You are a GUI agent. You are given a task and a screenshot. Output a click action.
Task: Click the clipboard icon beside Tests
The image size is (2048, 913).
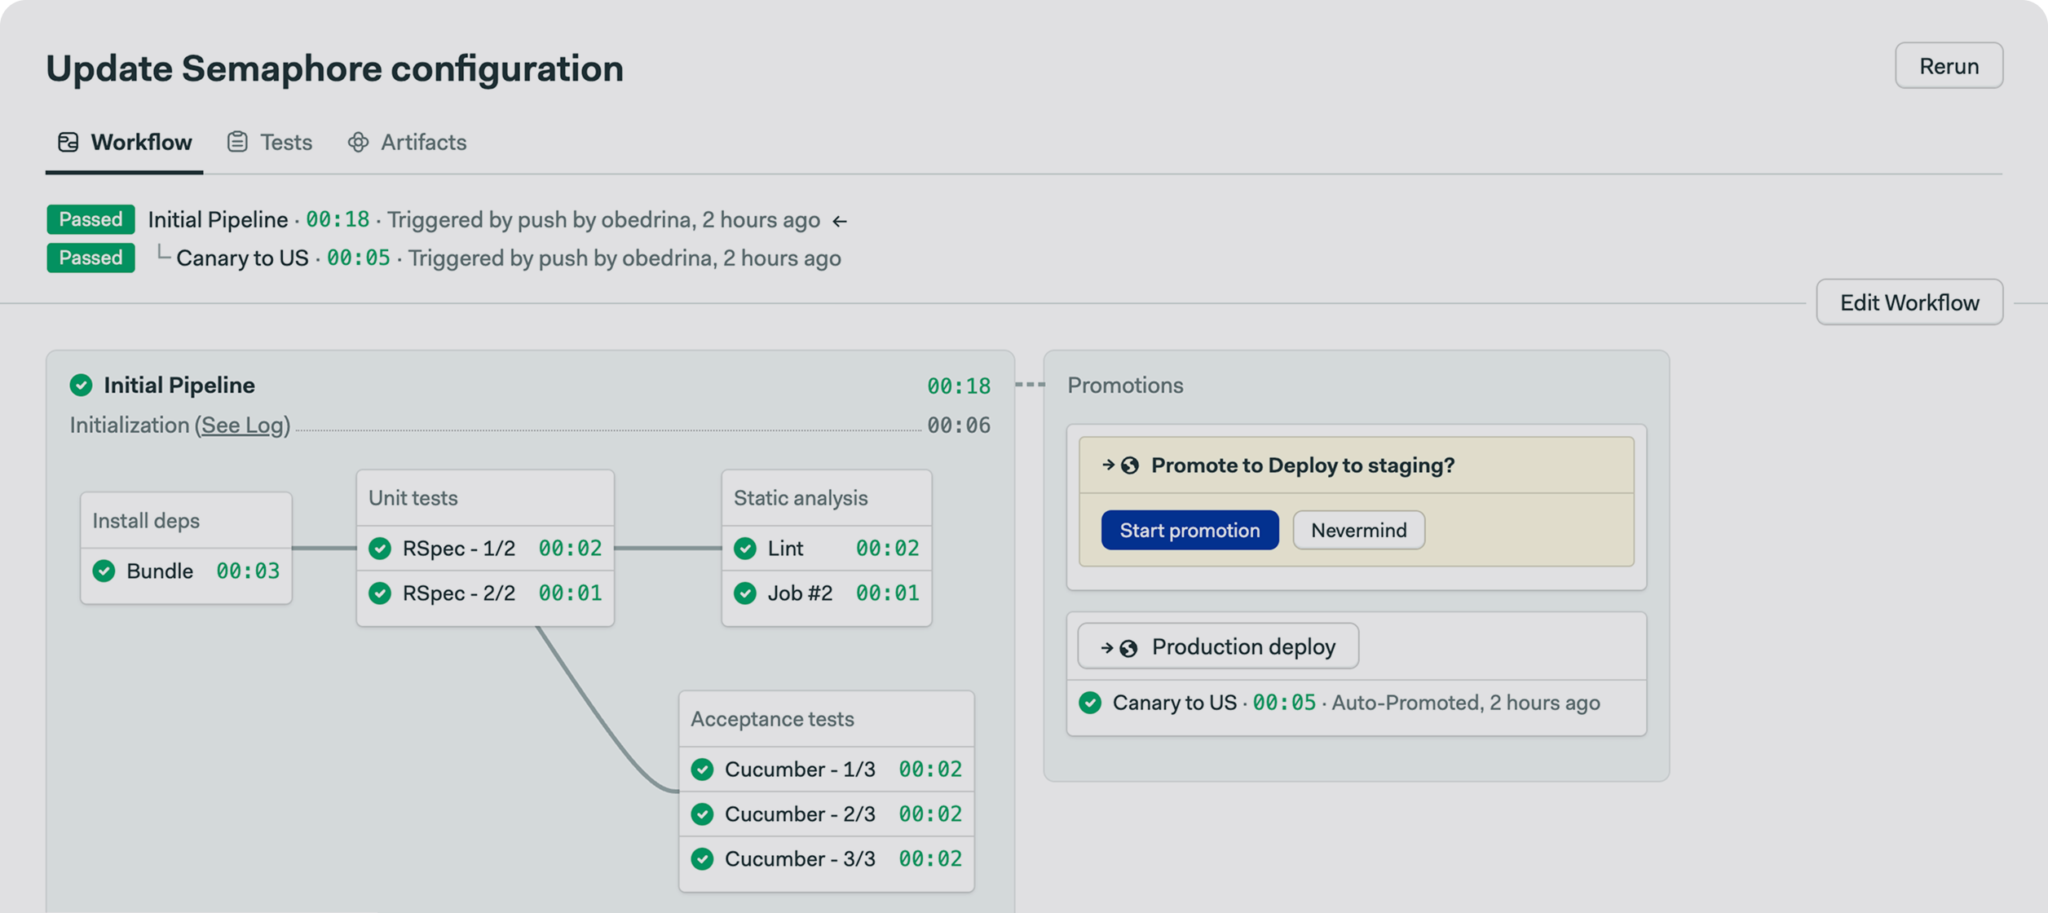(x=237, y=141)
